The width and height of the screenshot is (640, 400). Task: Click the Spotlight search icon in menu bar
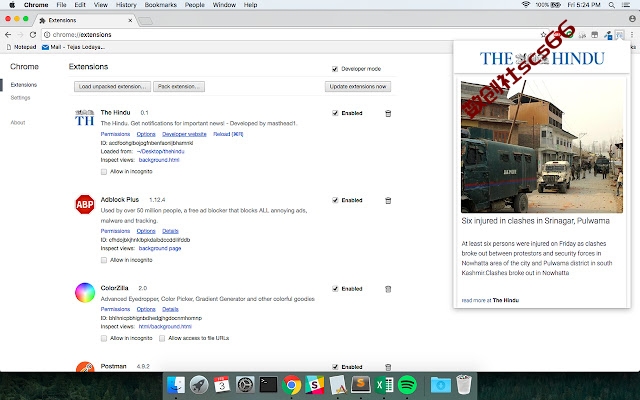(x=611, y=5)
